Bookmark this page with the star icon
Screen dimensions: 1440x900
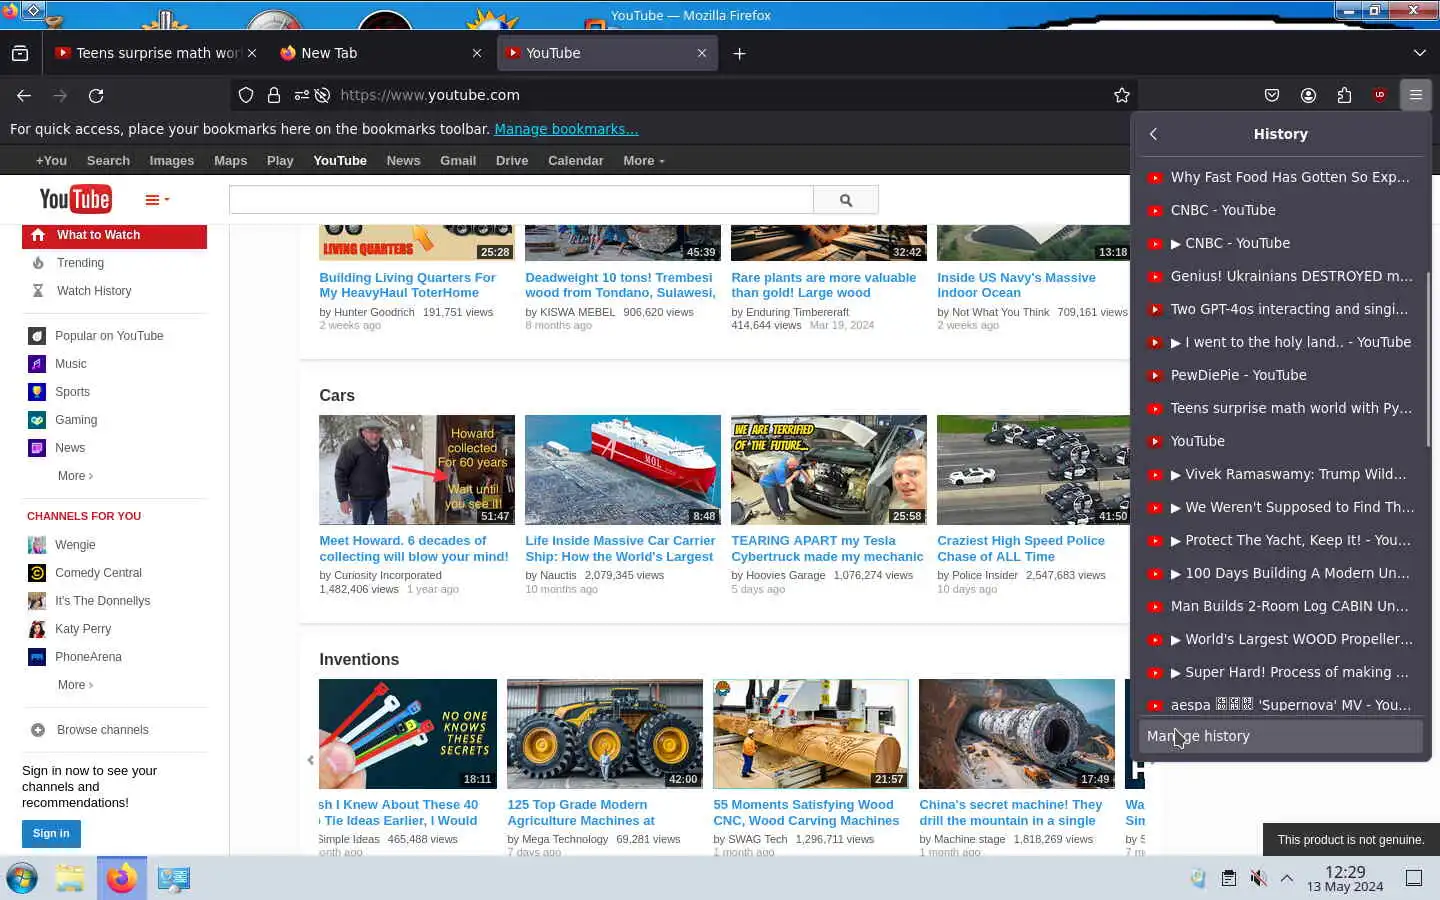point(1122,95)
